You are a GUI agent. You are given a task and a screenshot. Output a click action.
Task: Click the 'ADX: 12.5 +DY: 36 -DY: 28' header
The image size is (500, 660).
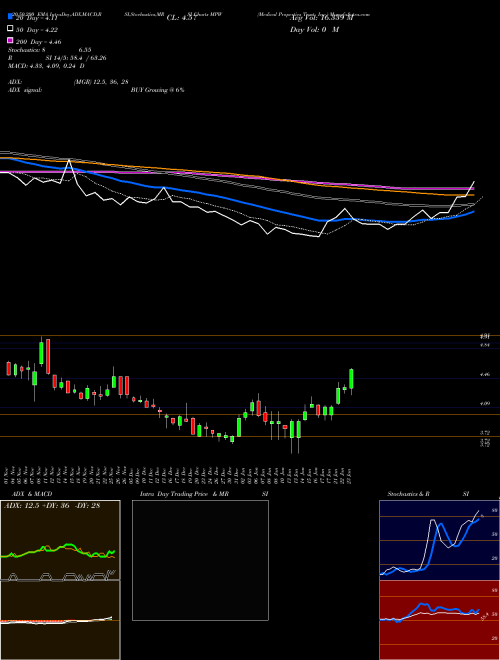pyautogui.click(x=52, y=506)
